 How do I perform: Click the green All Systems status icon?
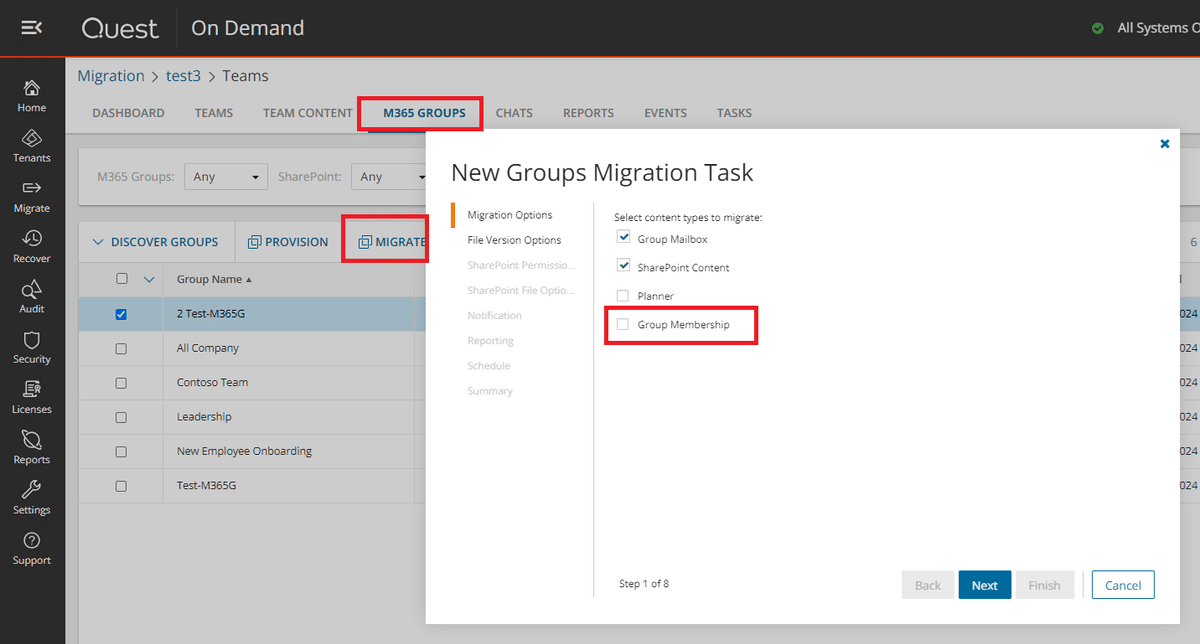tap(1100, 27)
